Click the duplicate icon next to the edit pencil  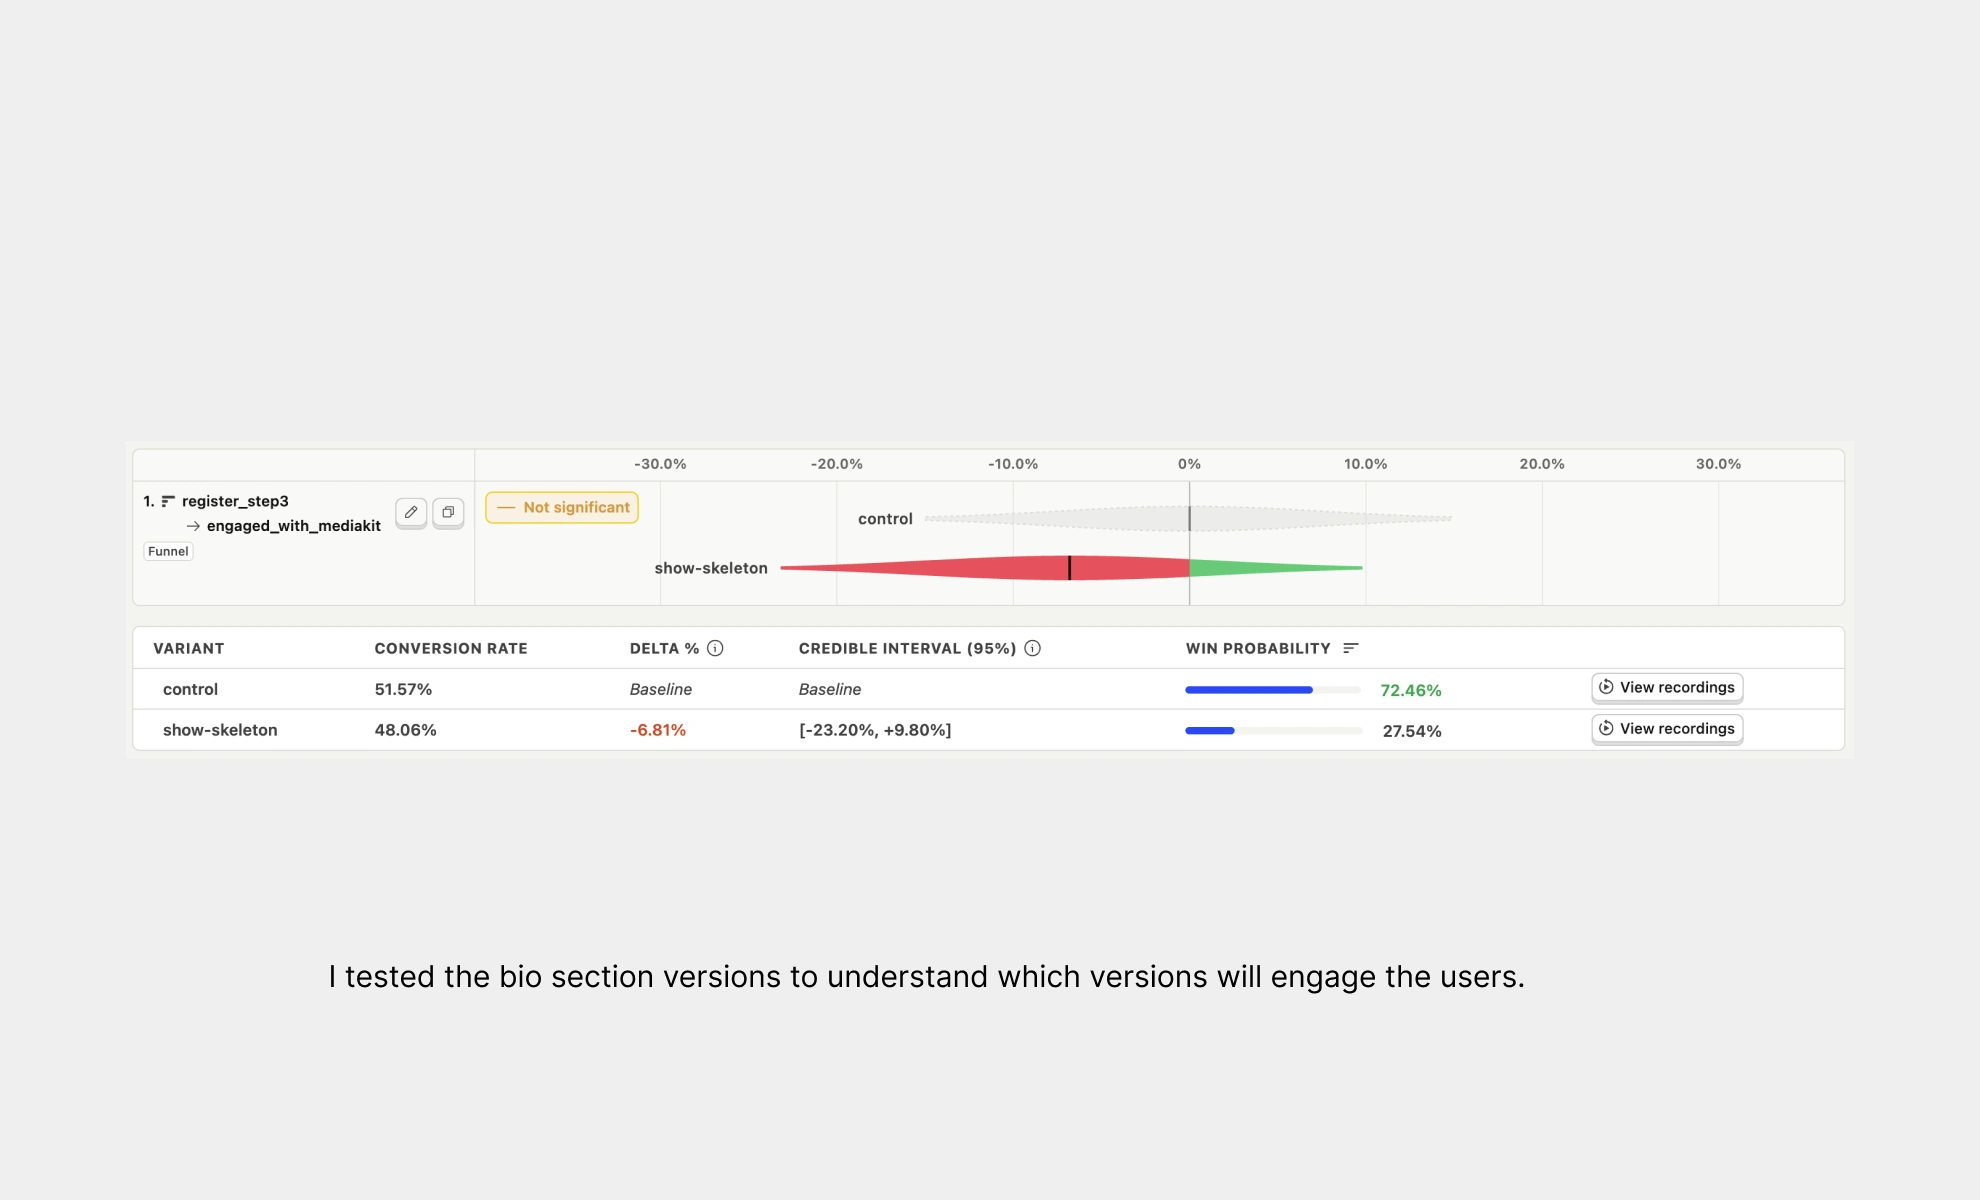448,512
